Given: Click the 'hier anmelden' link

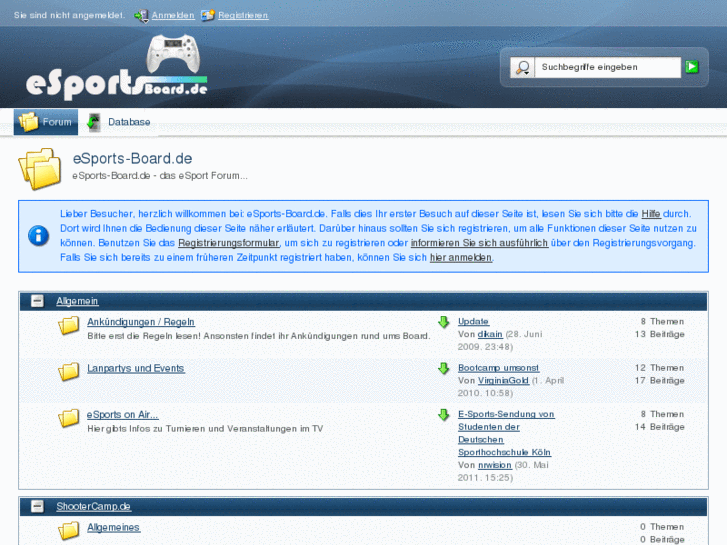Looking at the screenshot, I should [x=461, y=257].
